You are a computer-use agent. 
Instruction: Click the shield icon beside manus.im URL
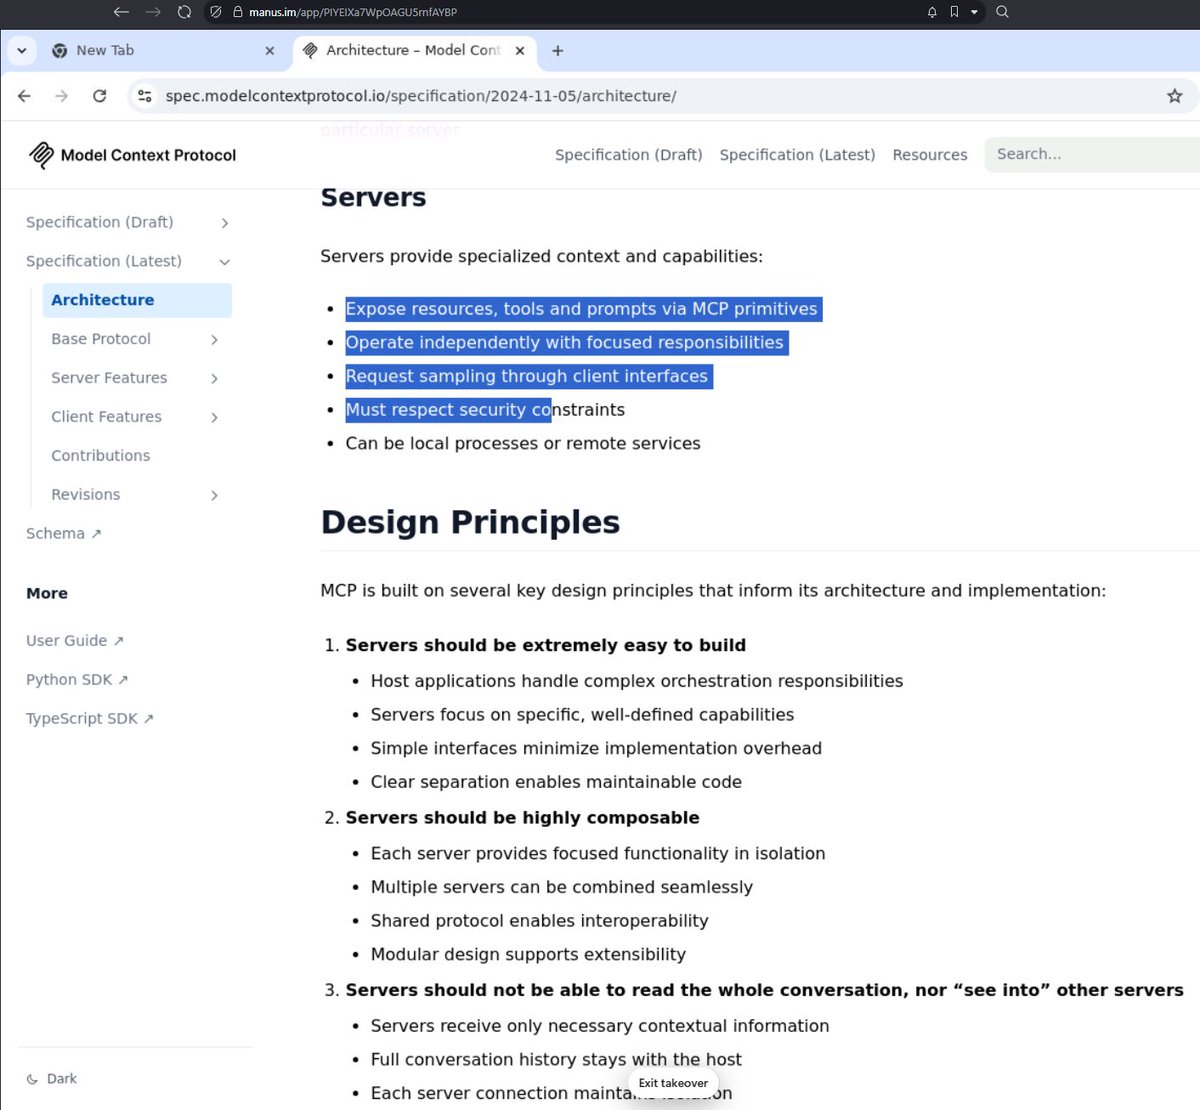(x=215, y=12)
